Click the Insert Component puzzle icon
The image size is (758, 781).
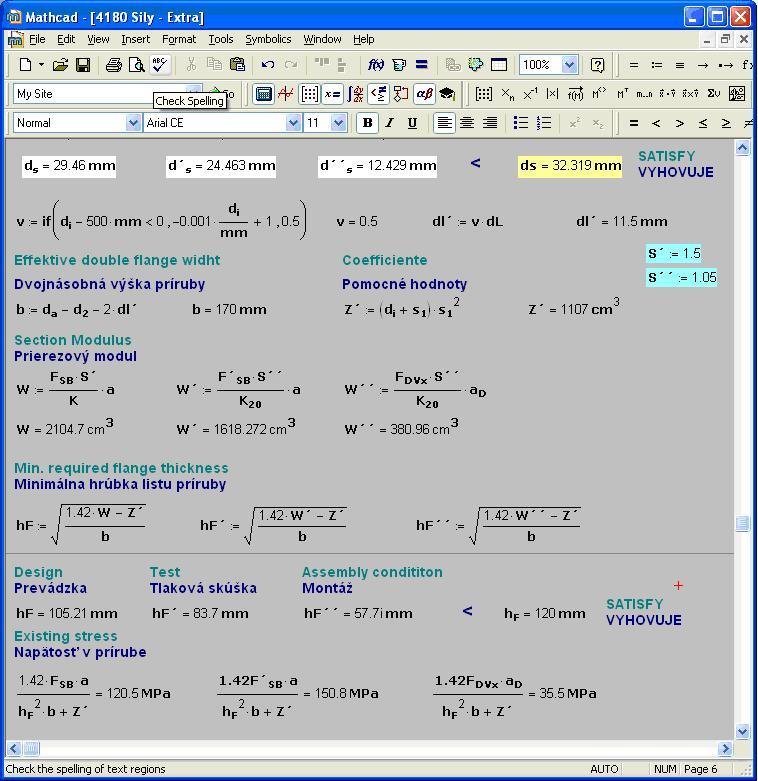point(476,65)
